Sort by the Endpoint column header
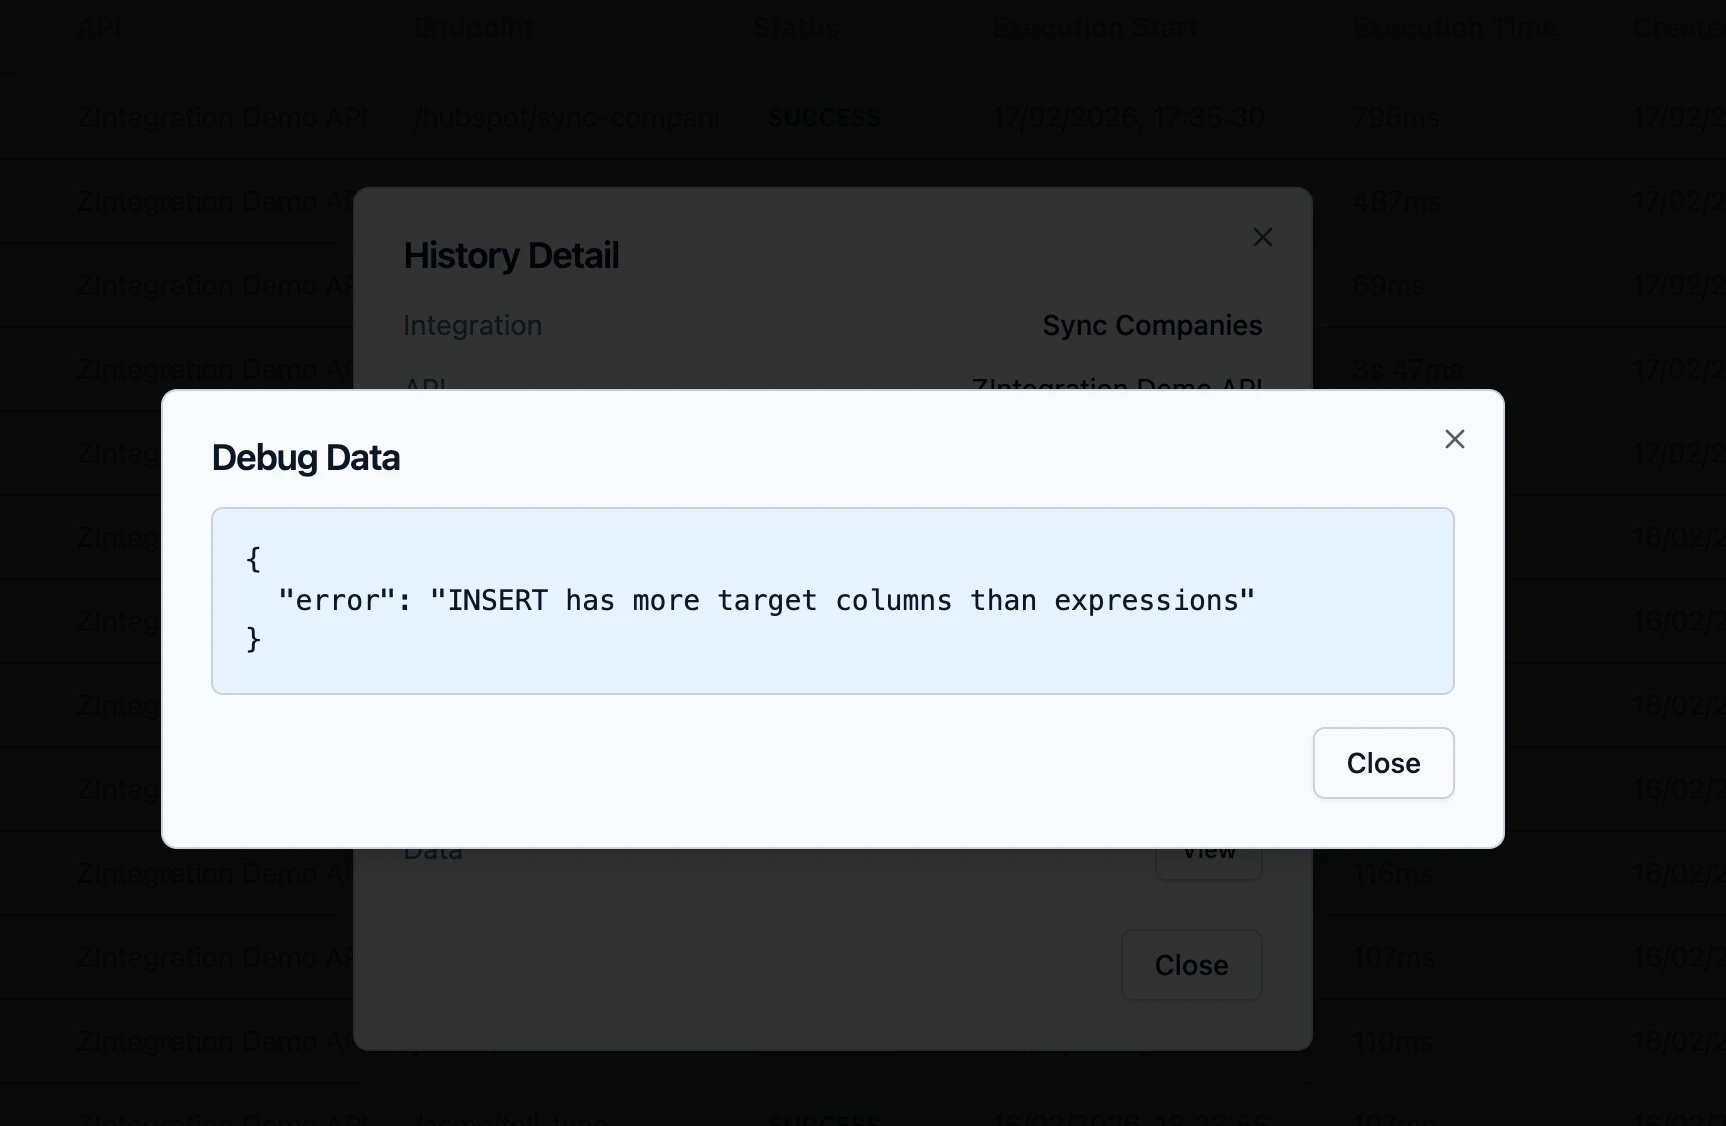1726x1126 pixels. coord(474,28)
